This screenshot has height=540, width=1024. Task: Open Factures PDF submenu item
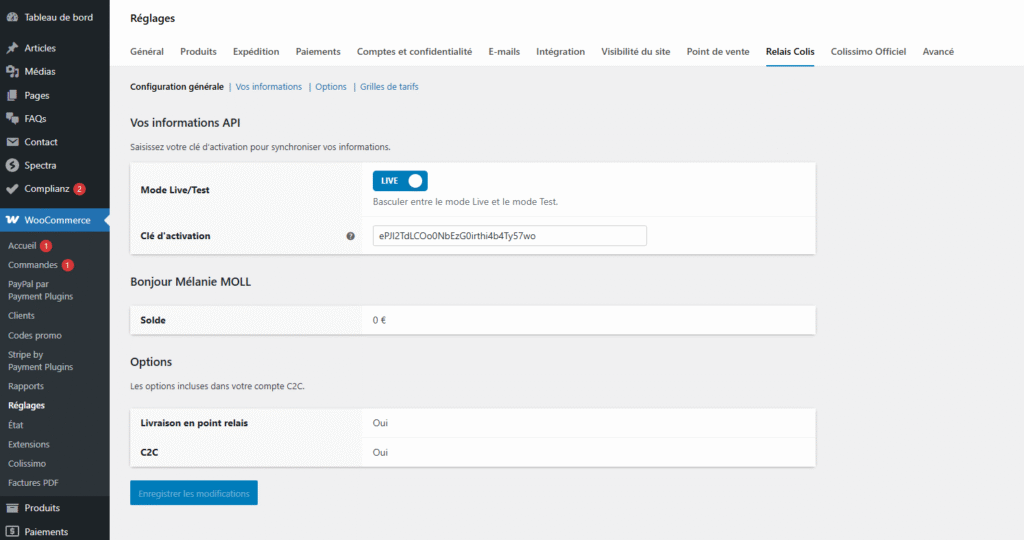[33, 482]
